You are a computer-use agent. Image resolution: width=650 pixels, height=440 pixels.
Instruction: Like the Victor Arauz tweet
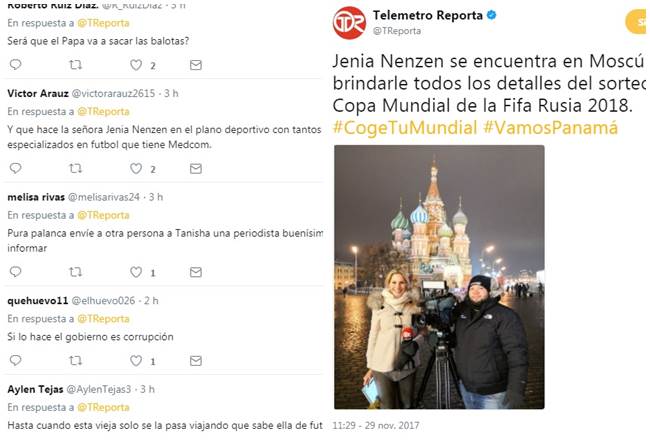pos(136,168)
